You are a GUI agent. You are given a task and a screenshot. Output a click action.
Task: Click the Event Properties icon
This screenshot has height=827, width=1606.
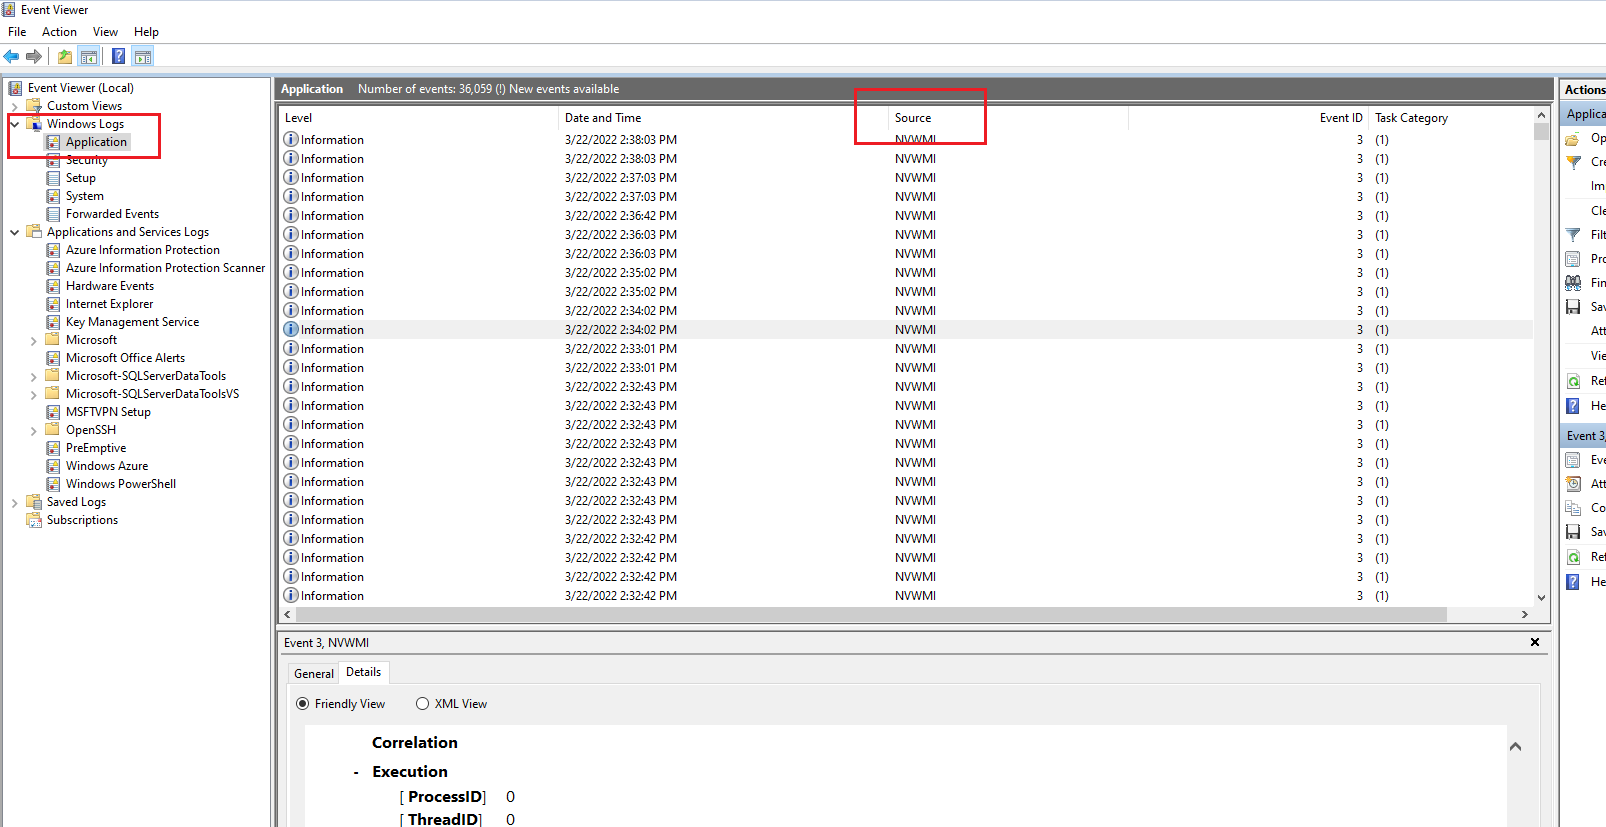click(x=1573, y=460)
